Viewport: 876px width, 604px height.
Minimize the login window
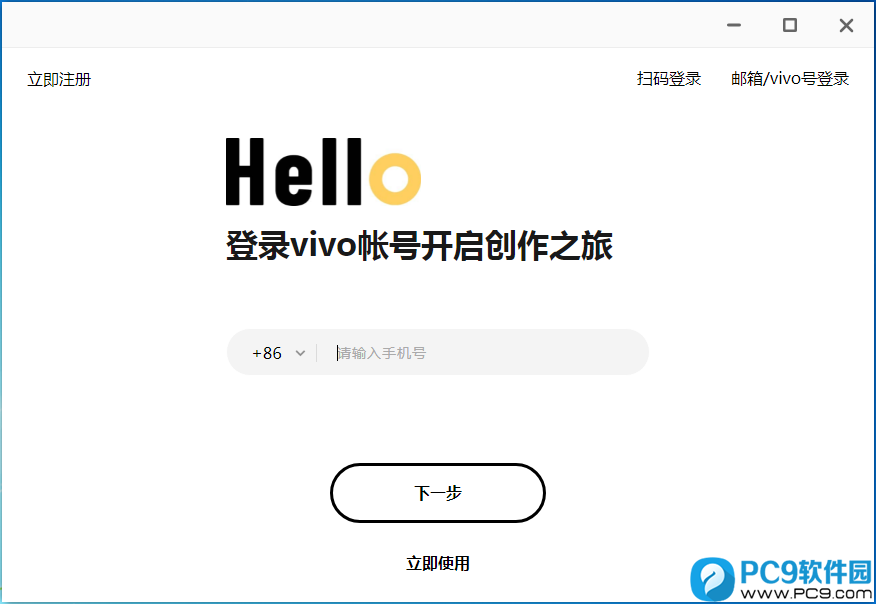pyautogui.click(x=734, y=25)
